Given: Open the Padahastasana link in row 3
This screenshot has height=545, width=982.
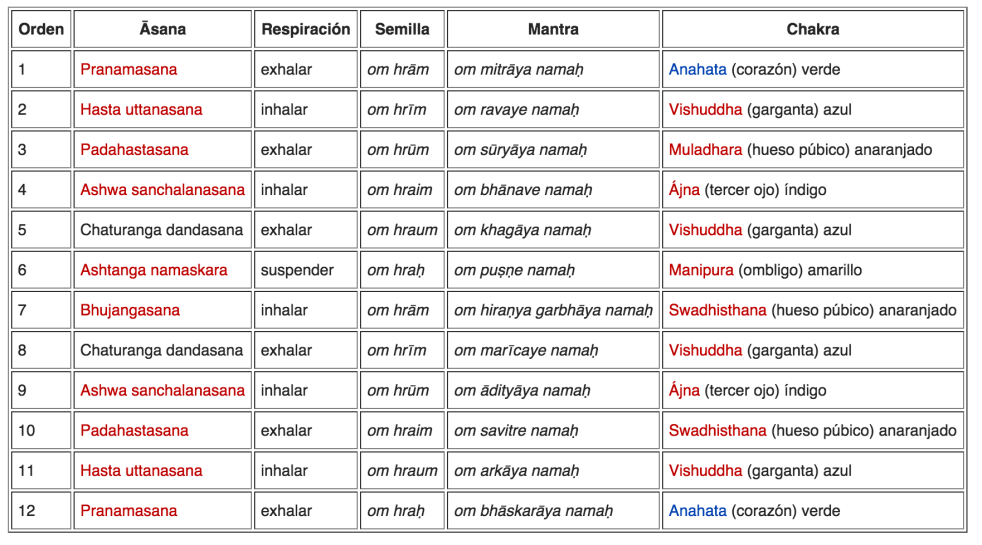Looking at the screenshot, I should [134, 150].
